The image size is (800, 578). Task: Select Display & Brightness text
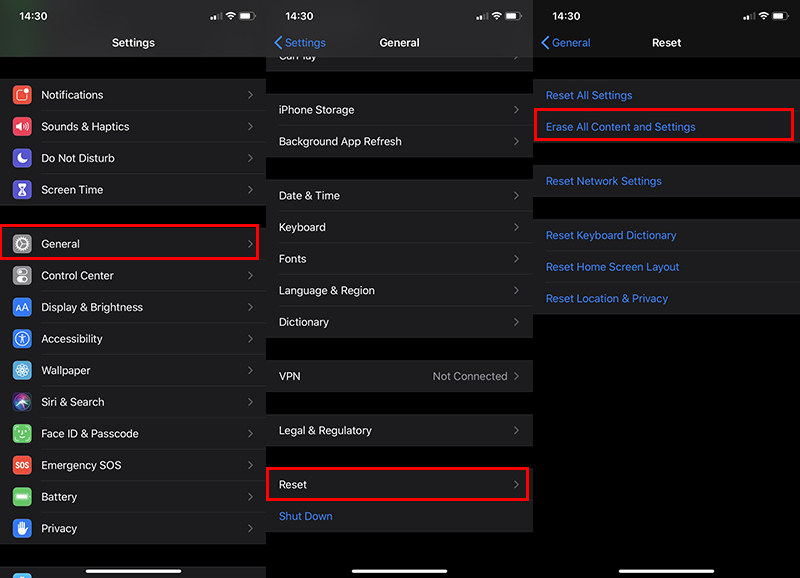click(x=92, y=307)
